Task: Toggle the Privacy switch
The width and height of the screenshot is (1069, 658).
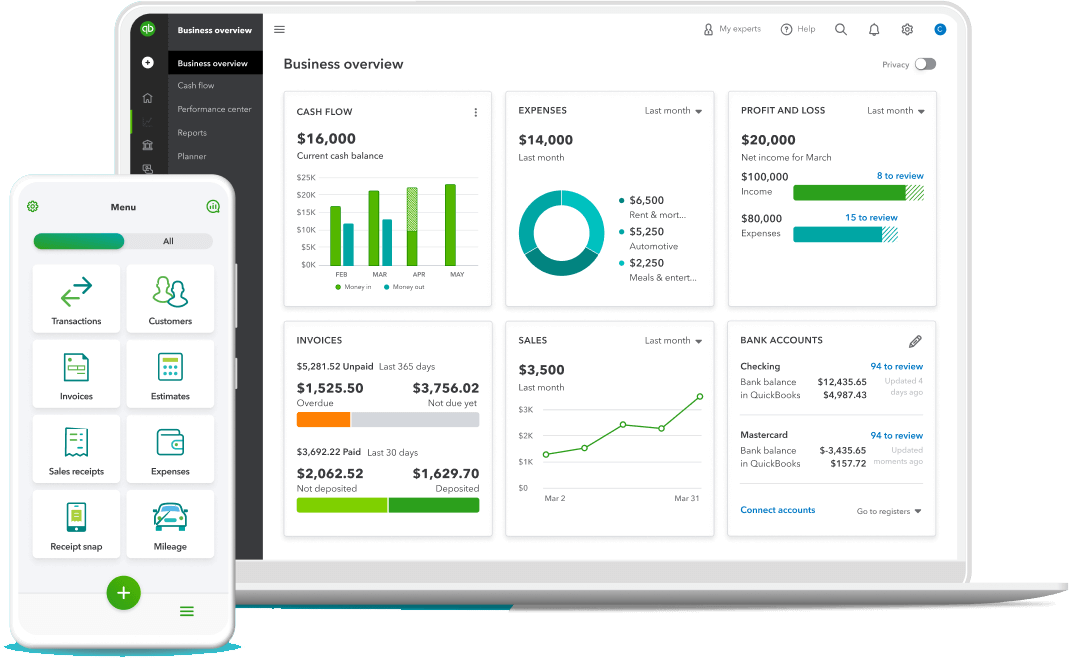Action: pyautogui.click(x=925, y=64)
